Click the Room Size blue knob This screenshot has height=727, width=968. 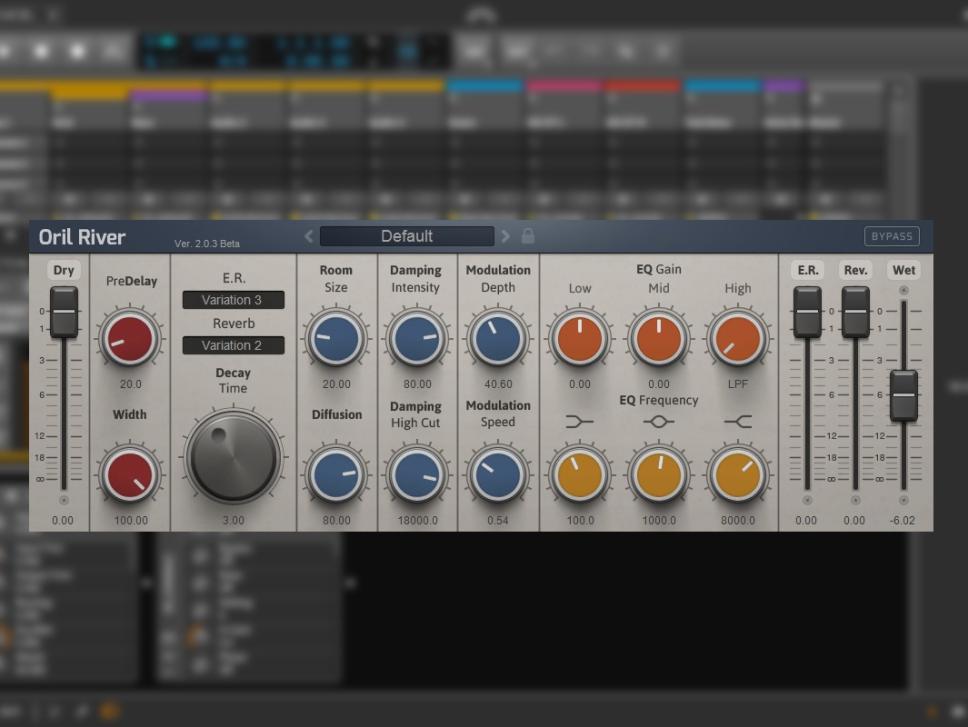pyautogui.click(x=336, y=339)
